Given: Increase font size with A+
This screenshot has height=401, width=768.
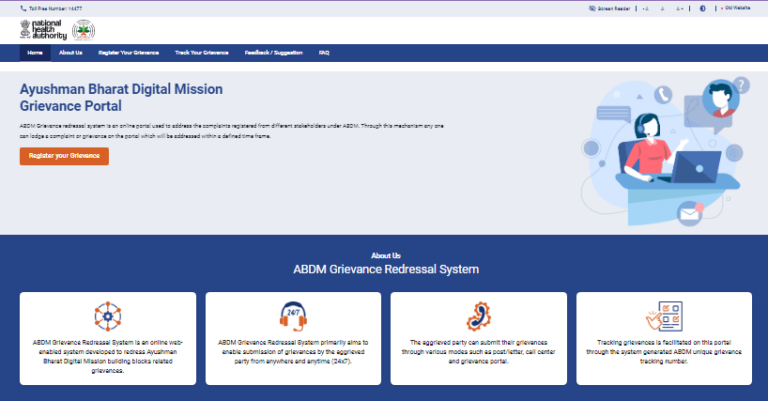Looking at the screenshot, I should click(x=679, y=8).
